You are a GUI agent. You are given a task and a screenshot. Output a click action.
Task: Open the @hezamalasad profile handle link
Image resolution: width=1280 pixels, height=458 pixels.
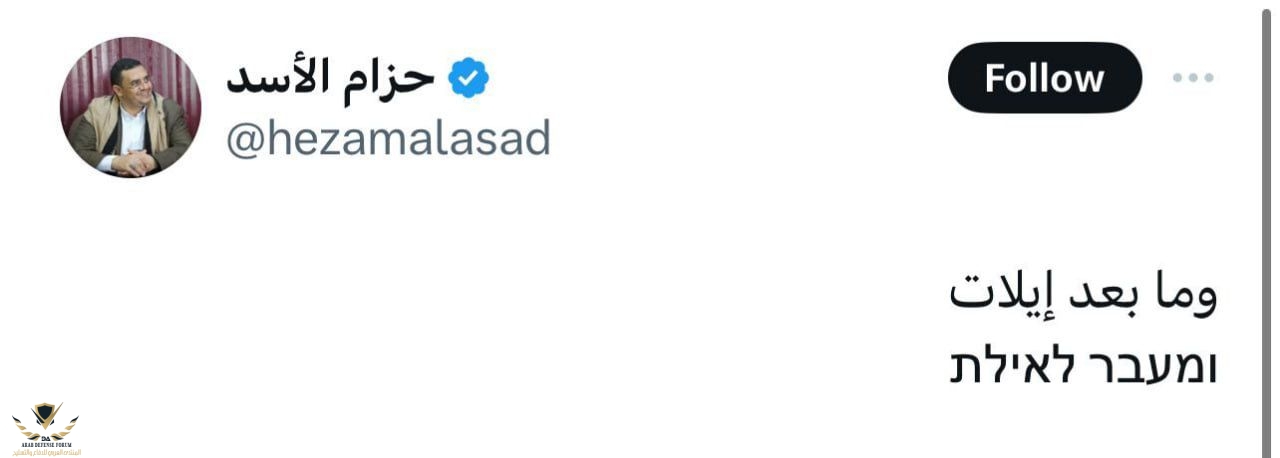pos(388,138)
